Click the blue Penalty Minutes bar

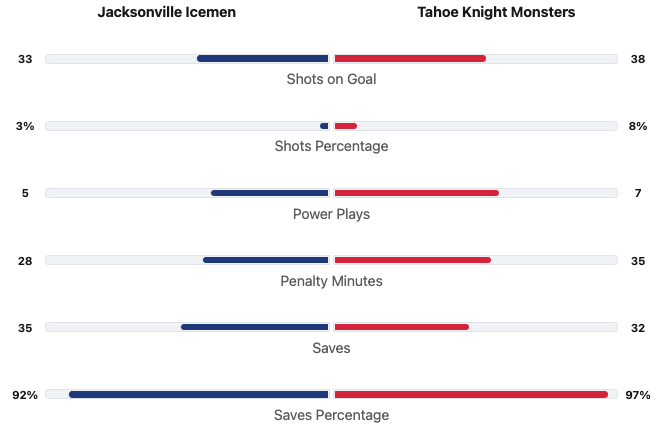(266, 260)
